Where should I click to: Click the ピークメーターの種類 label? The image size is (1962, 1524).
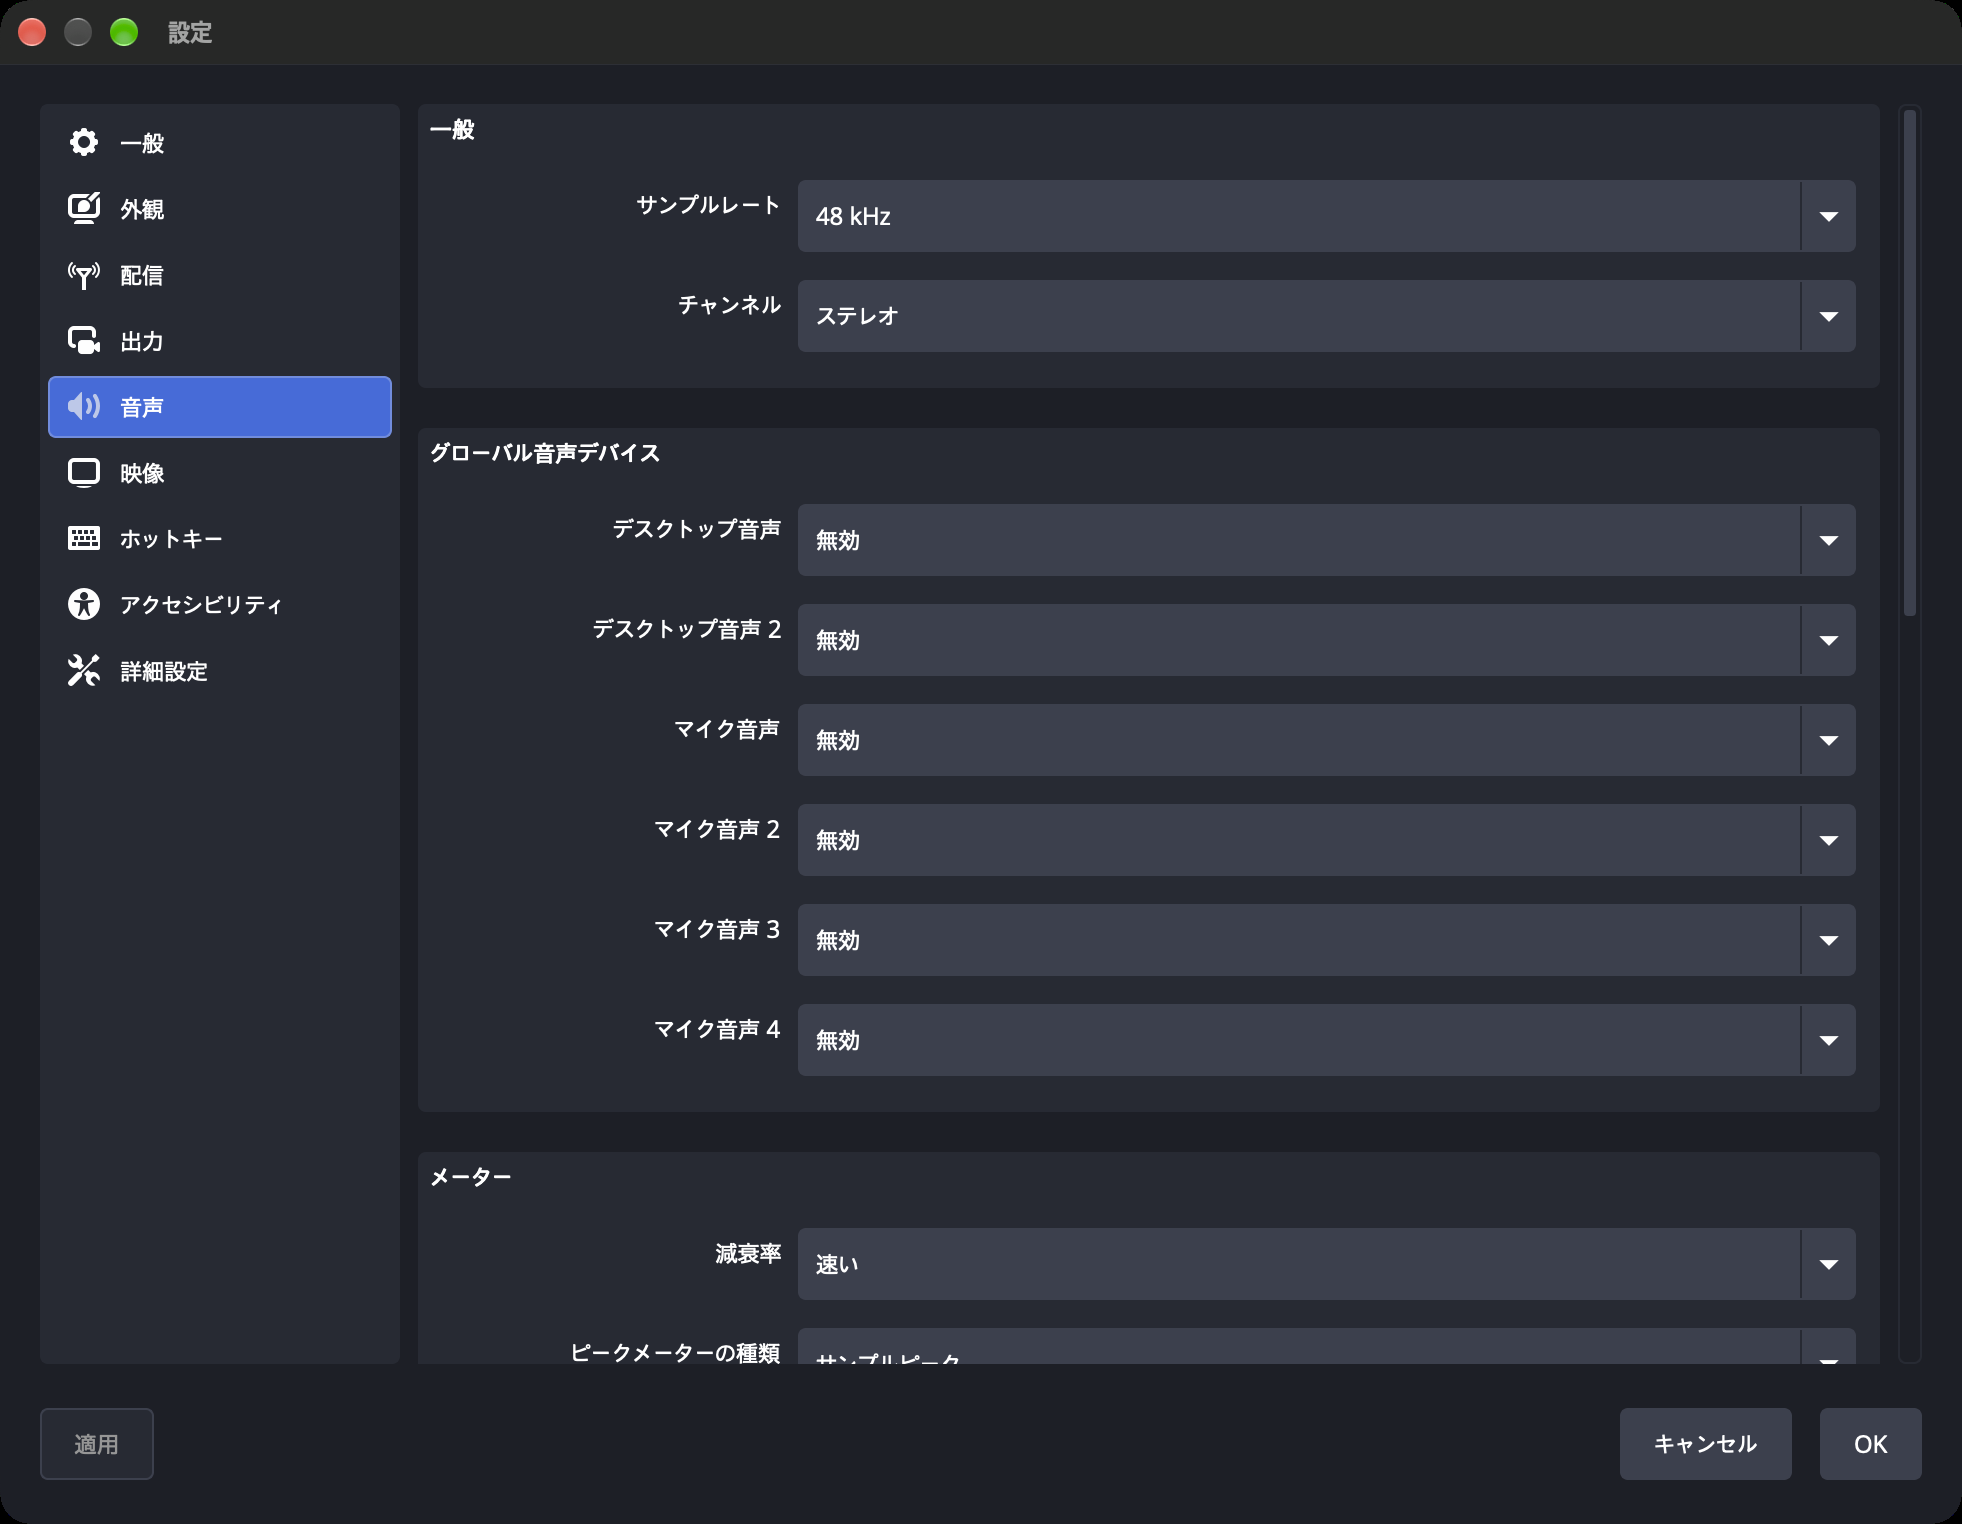tap(675, 1353)
